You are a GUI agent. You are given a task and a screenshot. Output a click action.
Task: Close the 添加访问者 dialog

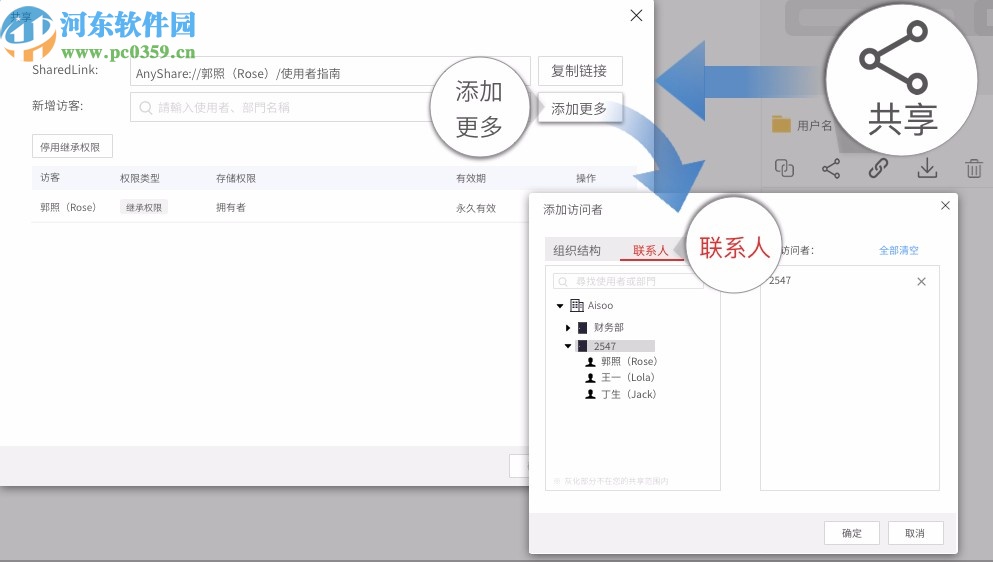pos(946,205)
